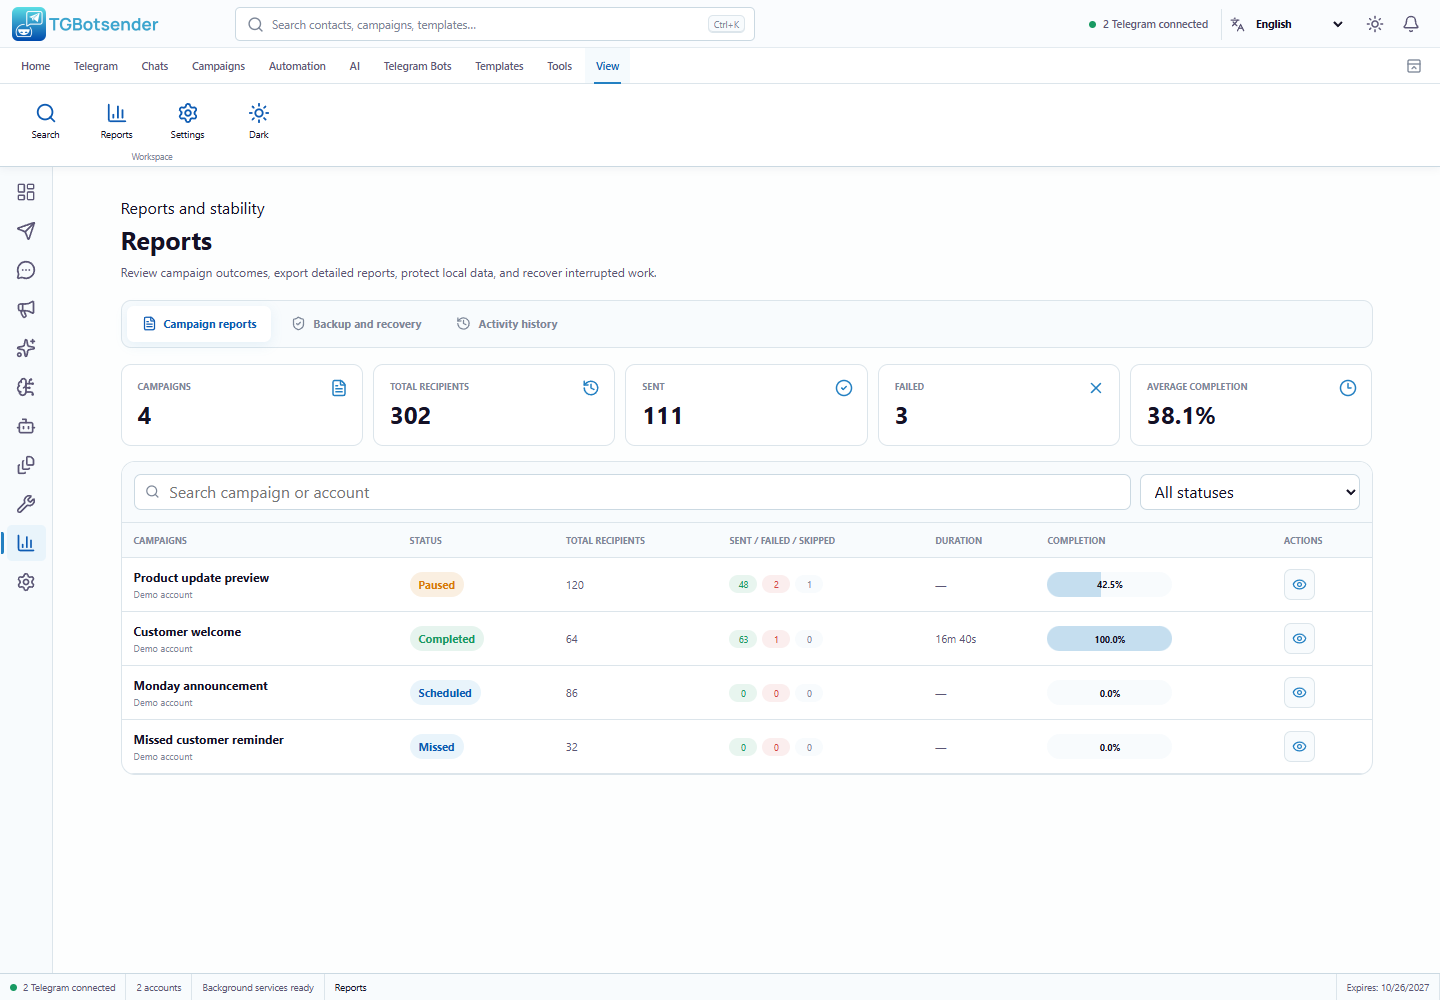Click the 42.5% completion progress bar
1440x1000 pixels.
click(1109, 585)
